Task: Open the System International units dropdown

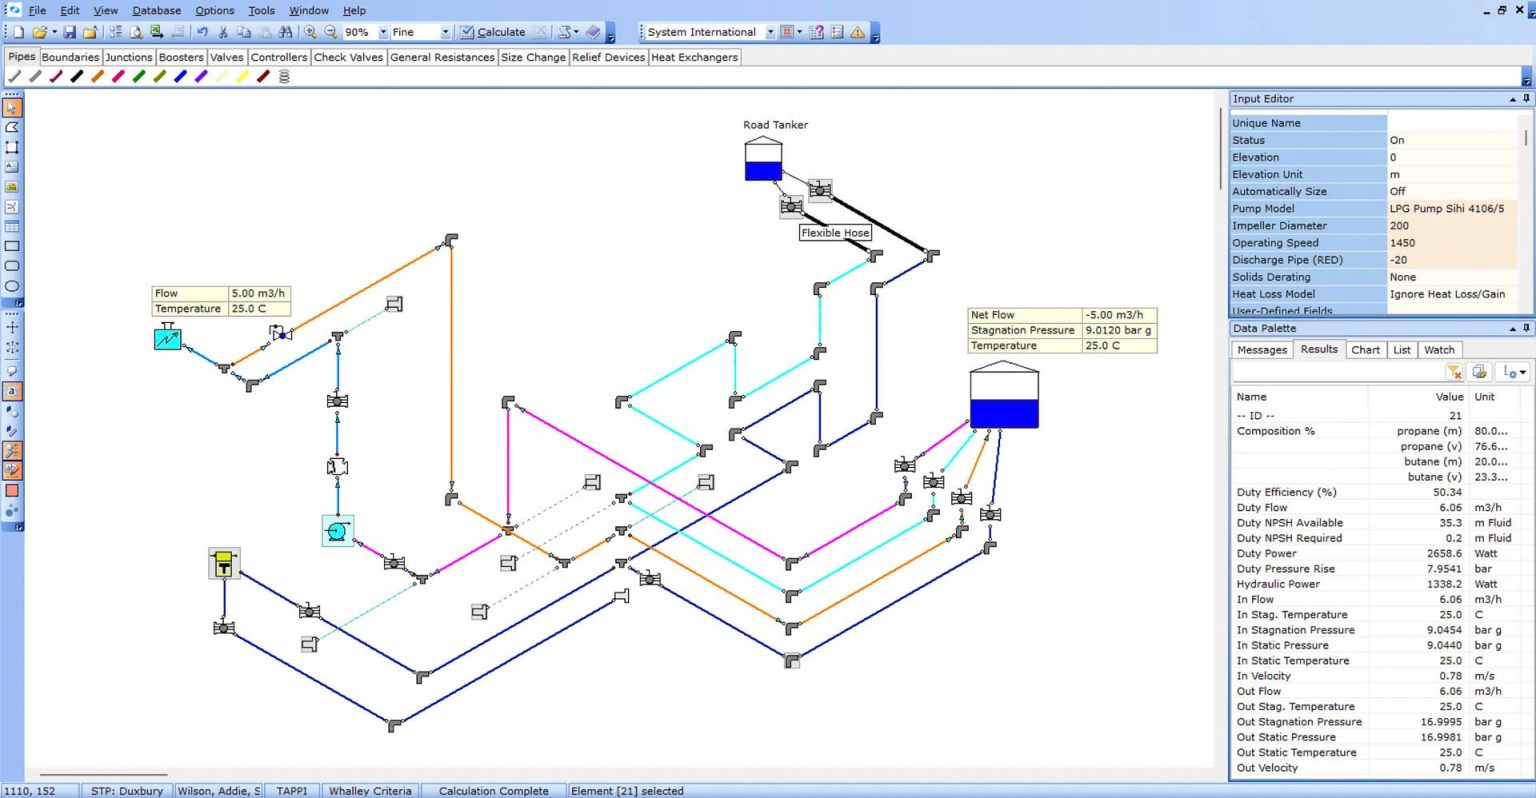Action: pos(770,33)
